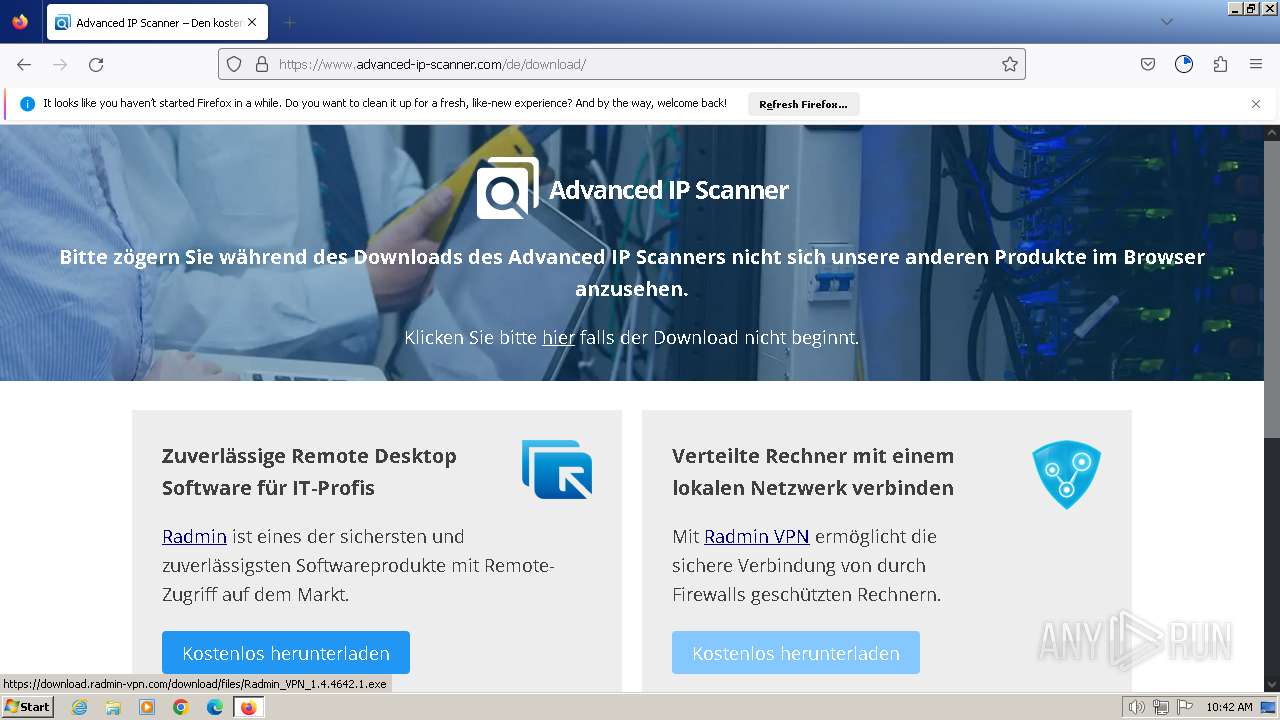
Task: Launch Chrome from taskbar
Action: coord(181,707)
